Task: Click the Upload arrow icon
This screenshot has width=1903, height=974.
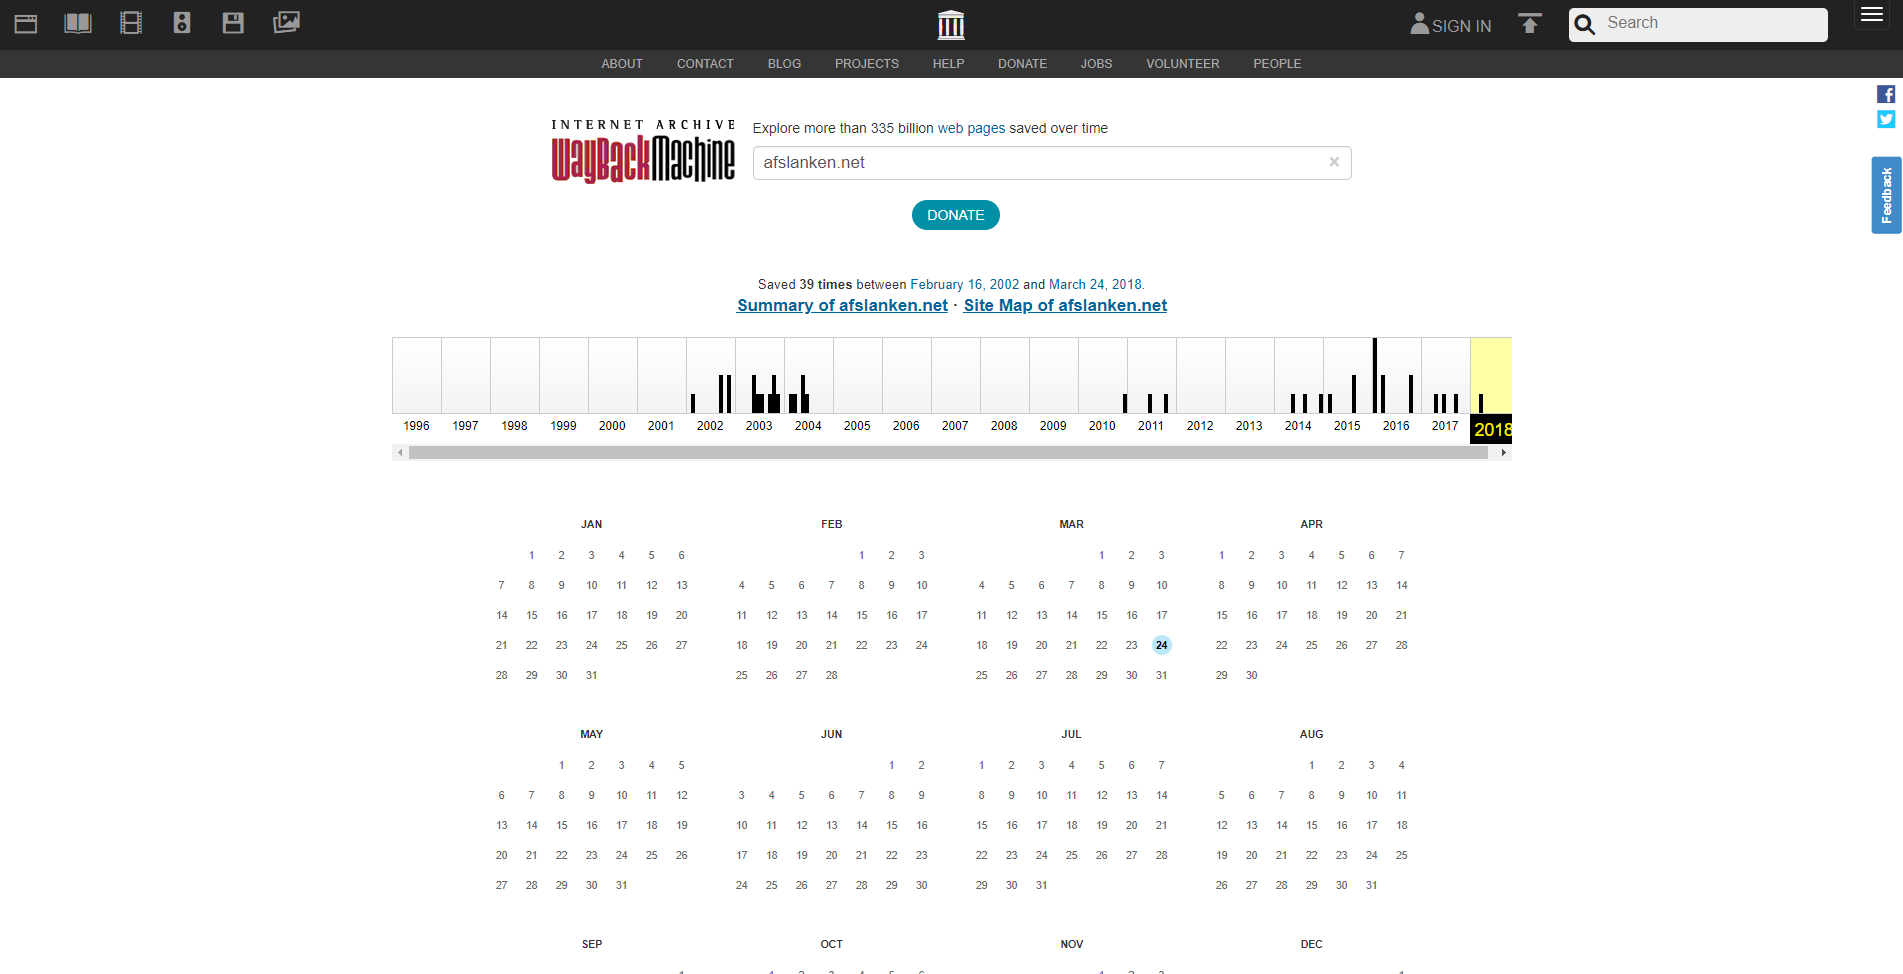Action: (x=1530, y=24)
